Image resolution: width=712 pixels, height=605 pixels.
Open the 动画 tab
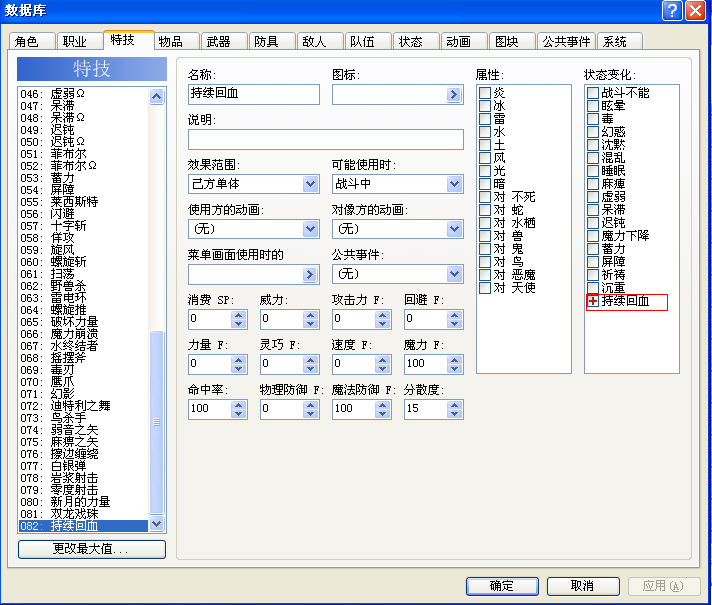coord(464,41)
